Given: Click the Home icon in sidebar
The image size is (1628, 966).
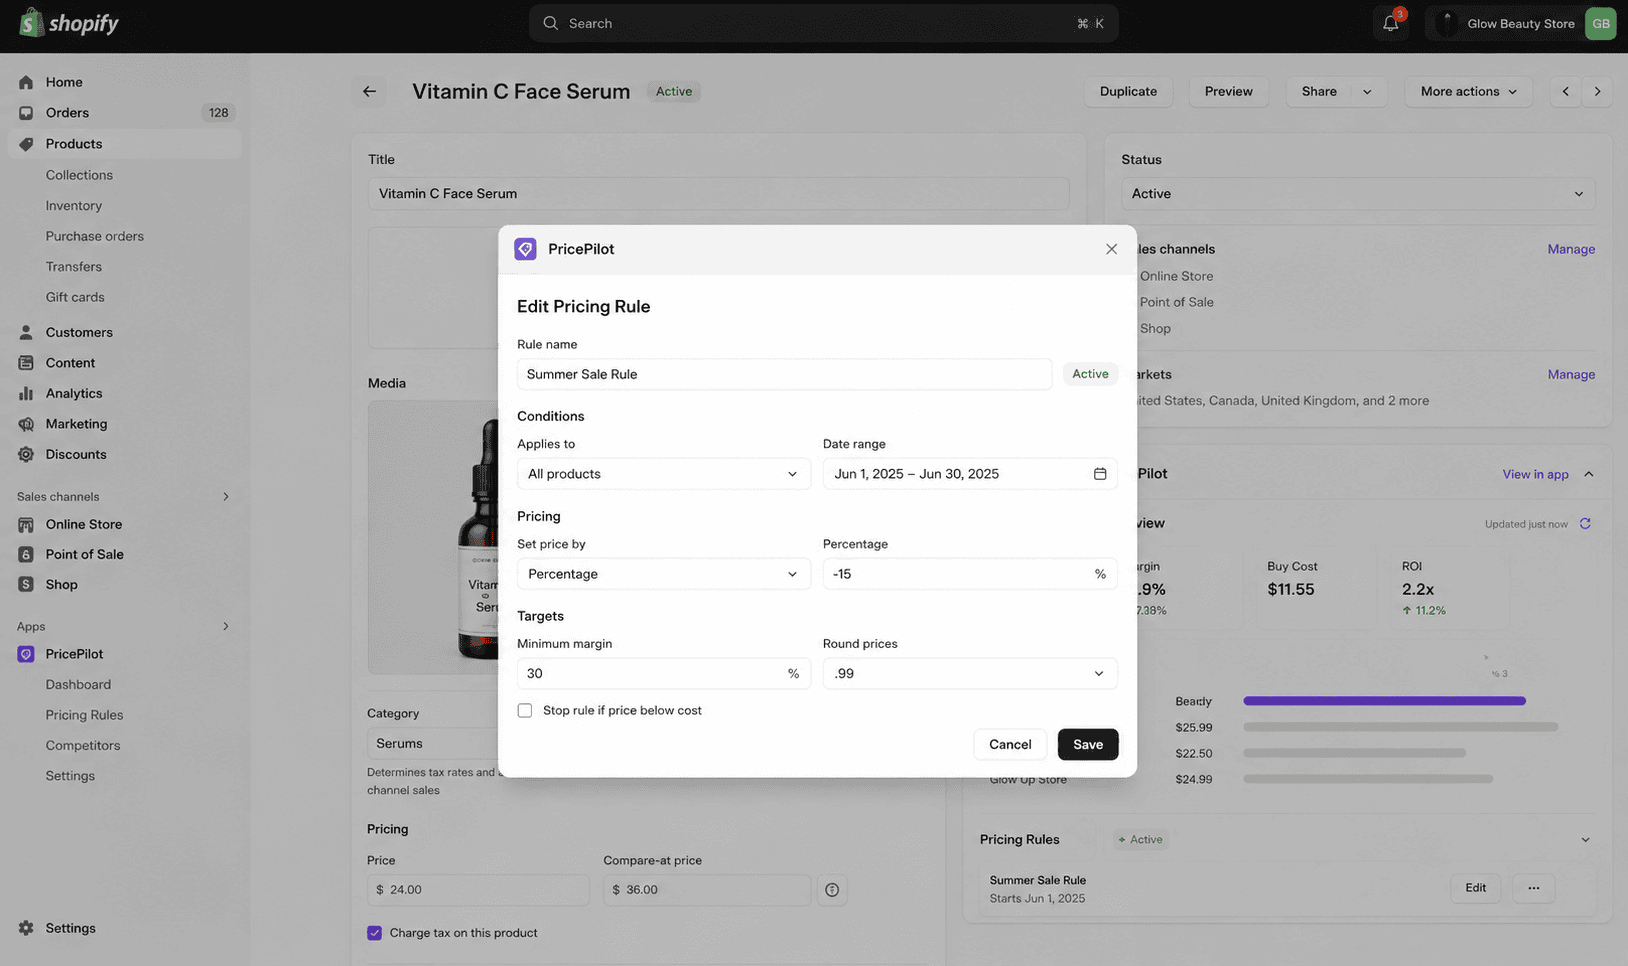Looking at the screenshot, I should point(26,82).
